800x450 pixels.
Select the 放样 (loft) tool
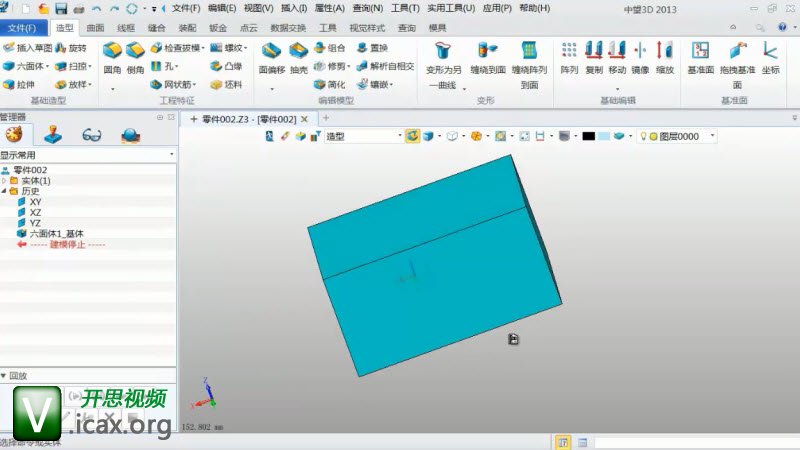(71, 84)
